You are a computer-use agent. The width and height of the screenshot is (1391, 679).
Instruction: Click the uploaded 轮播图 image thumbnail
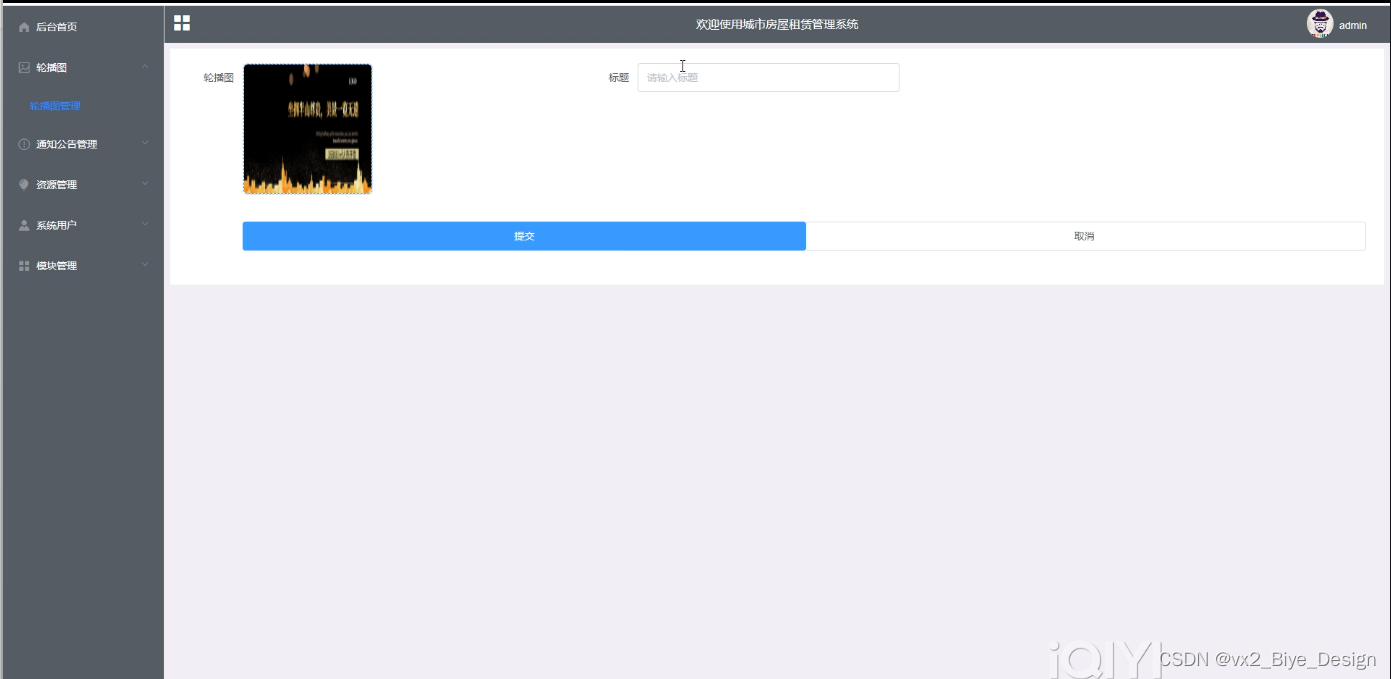pyautogui.click(x=307, y=129)
